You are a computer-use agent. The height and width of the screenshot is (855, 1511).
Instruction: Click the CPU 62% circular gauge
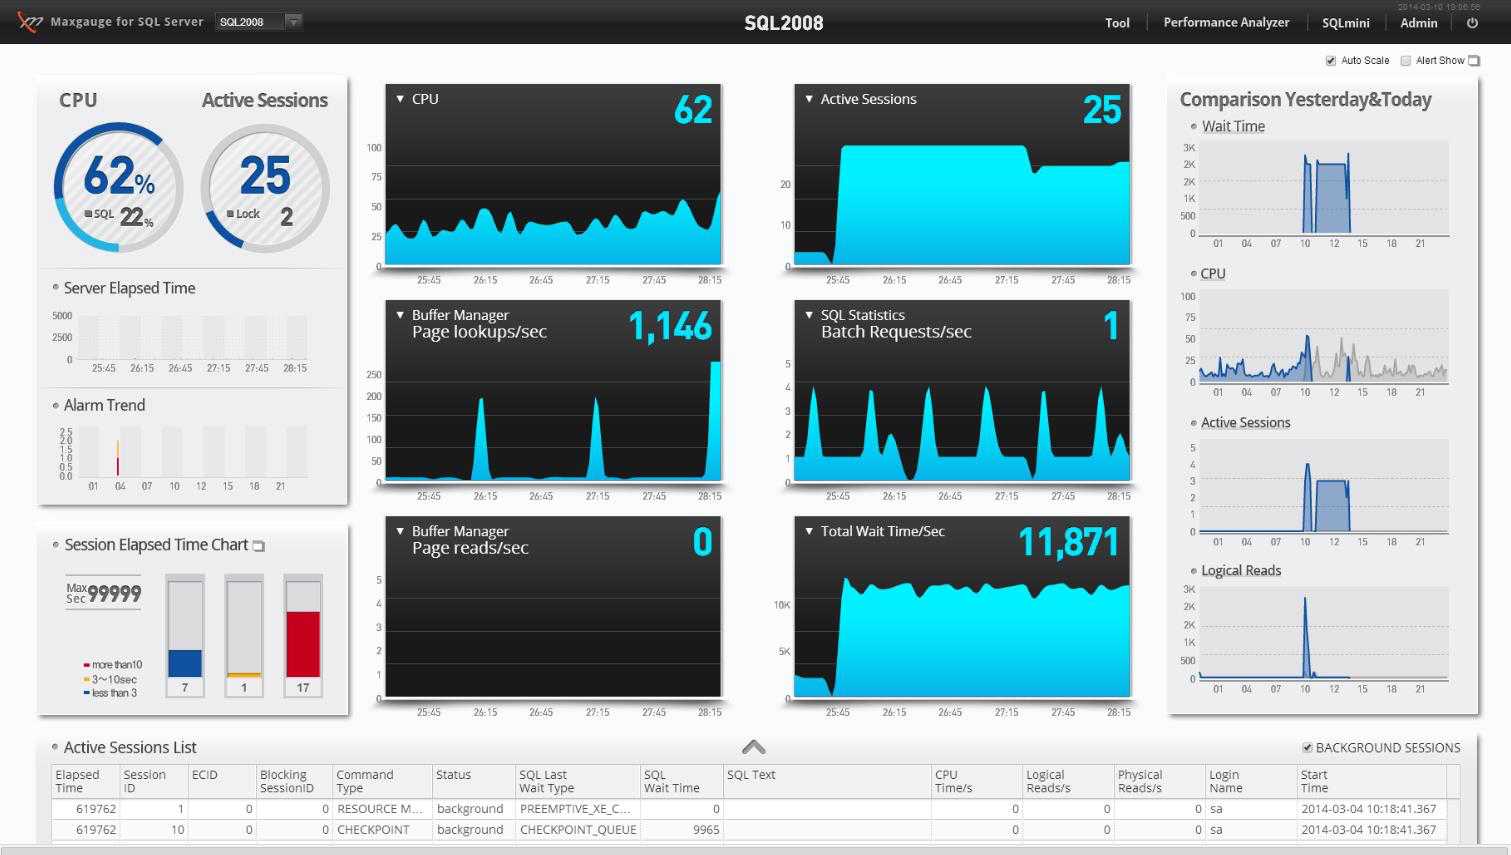118,187
